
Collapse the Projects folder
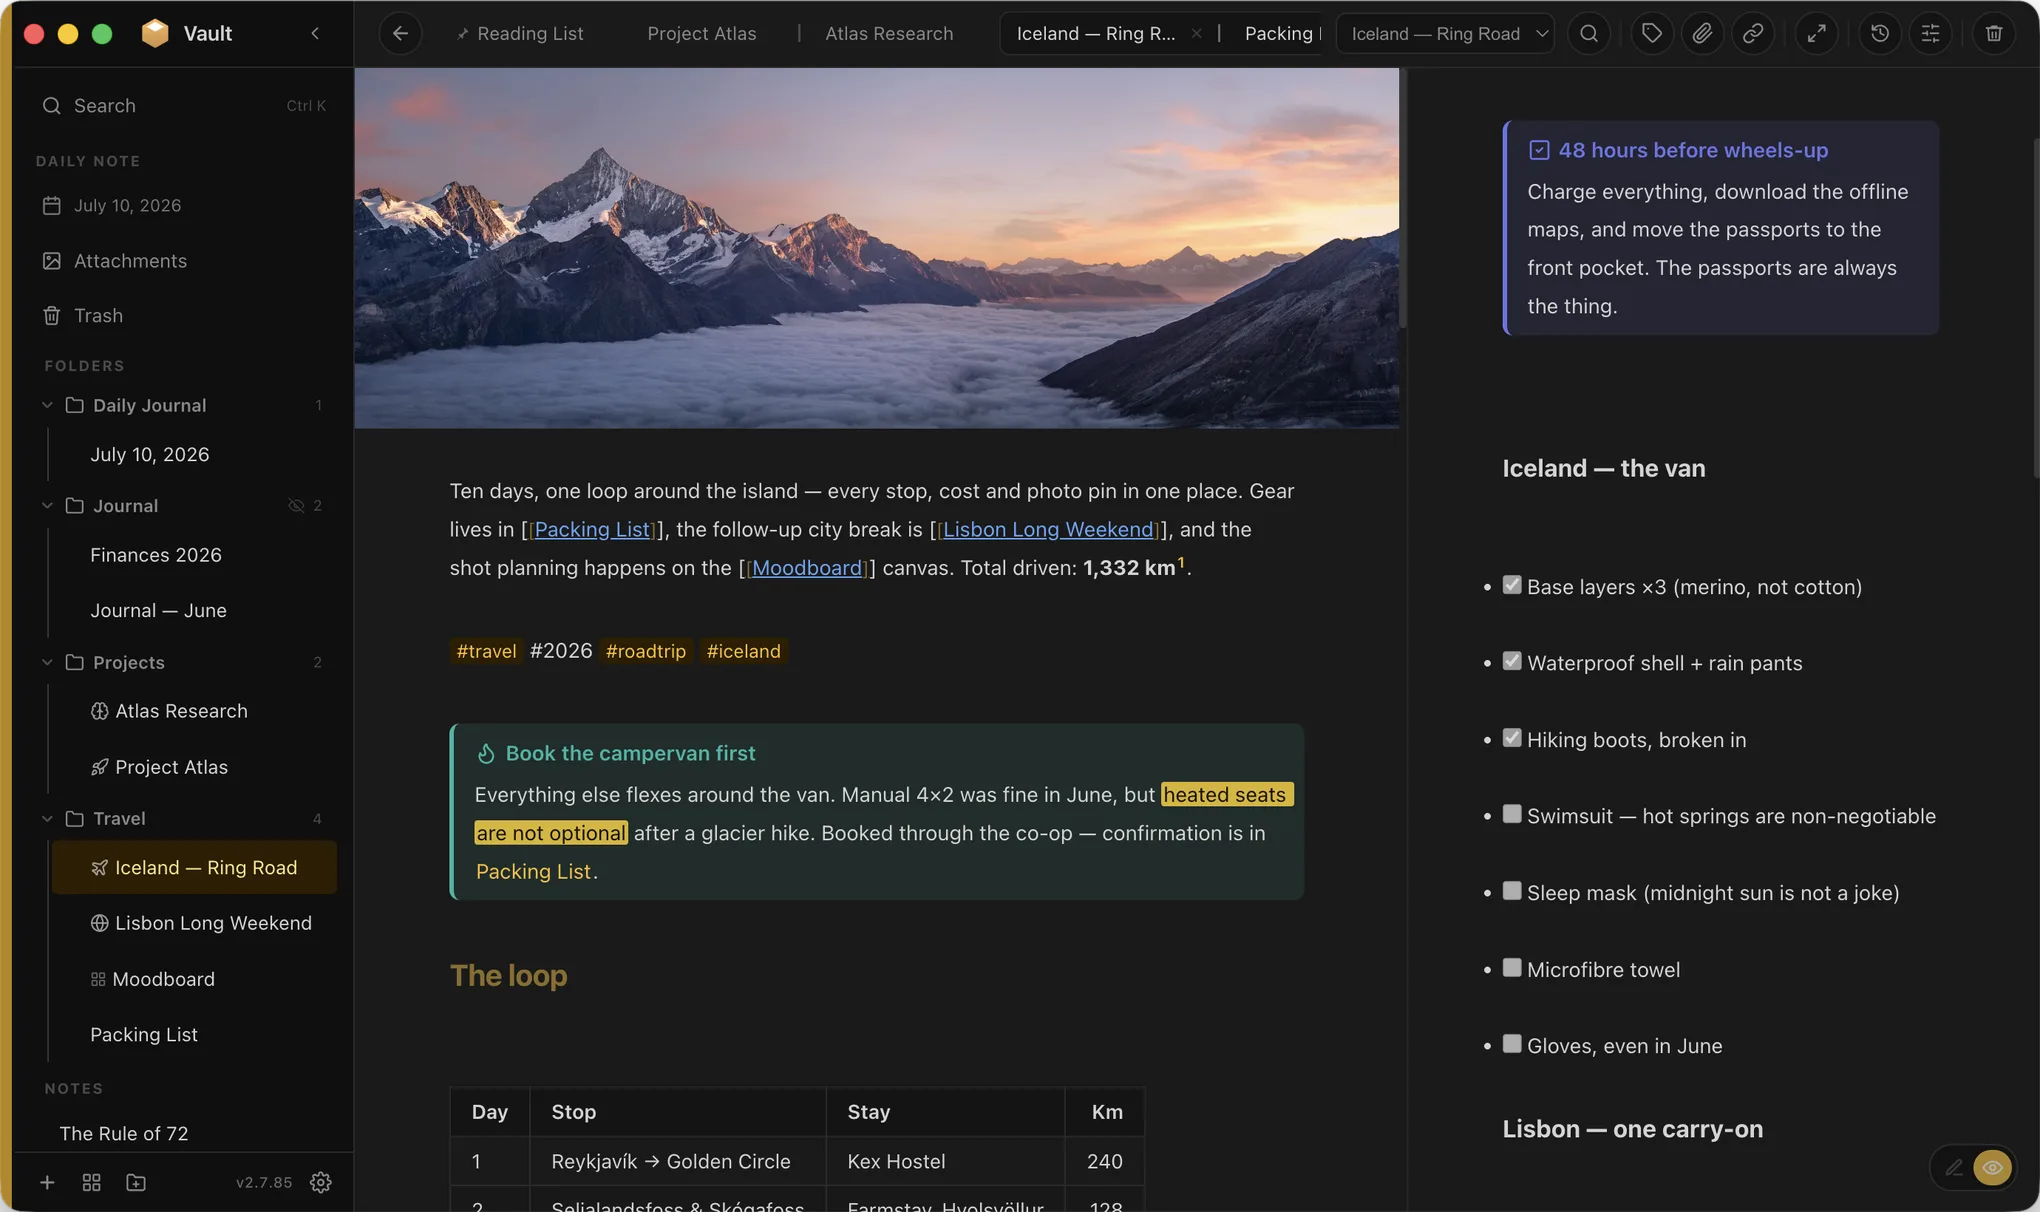click(x=47, y=662)
